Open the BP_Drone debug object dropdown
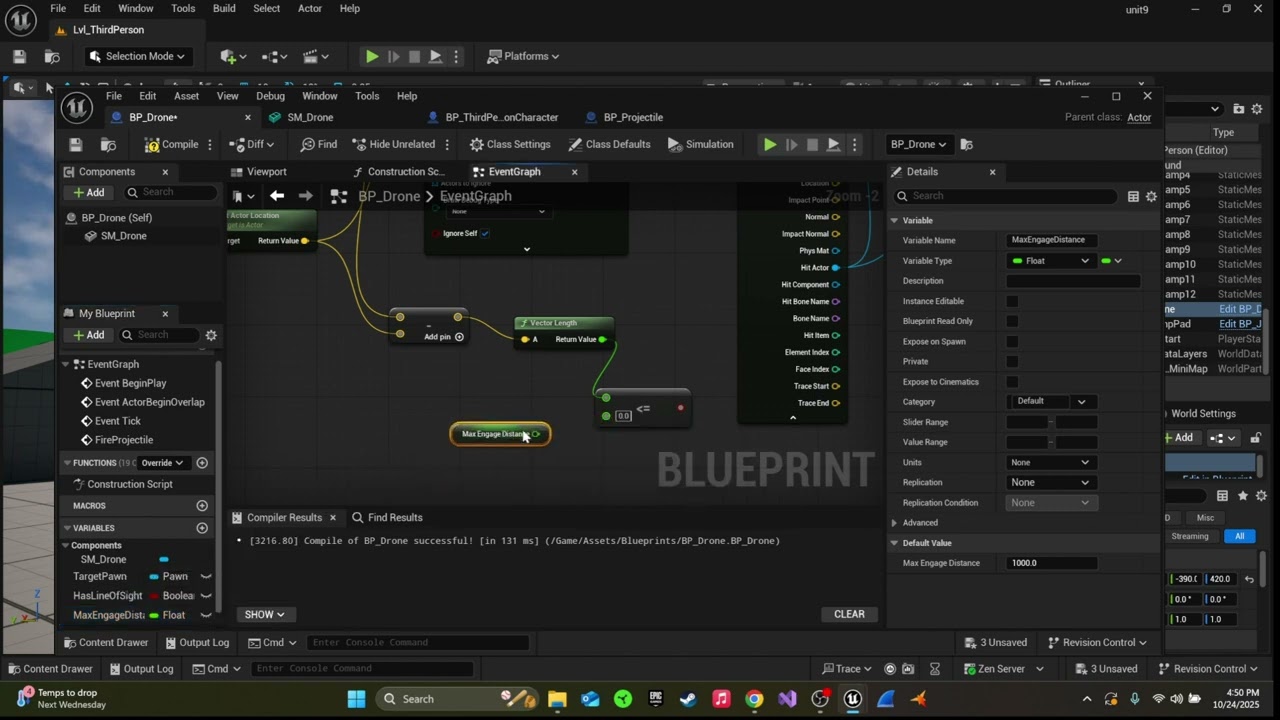The height and width of the screenshot is (720, 1280). (x=918, y=145)
